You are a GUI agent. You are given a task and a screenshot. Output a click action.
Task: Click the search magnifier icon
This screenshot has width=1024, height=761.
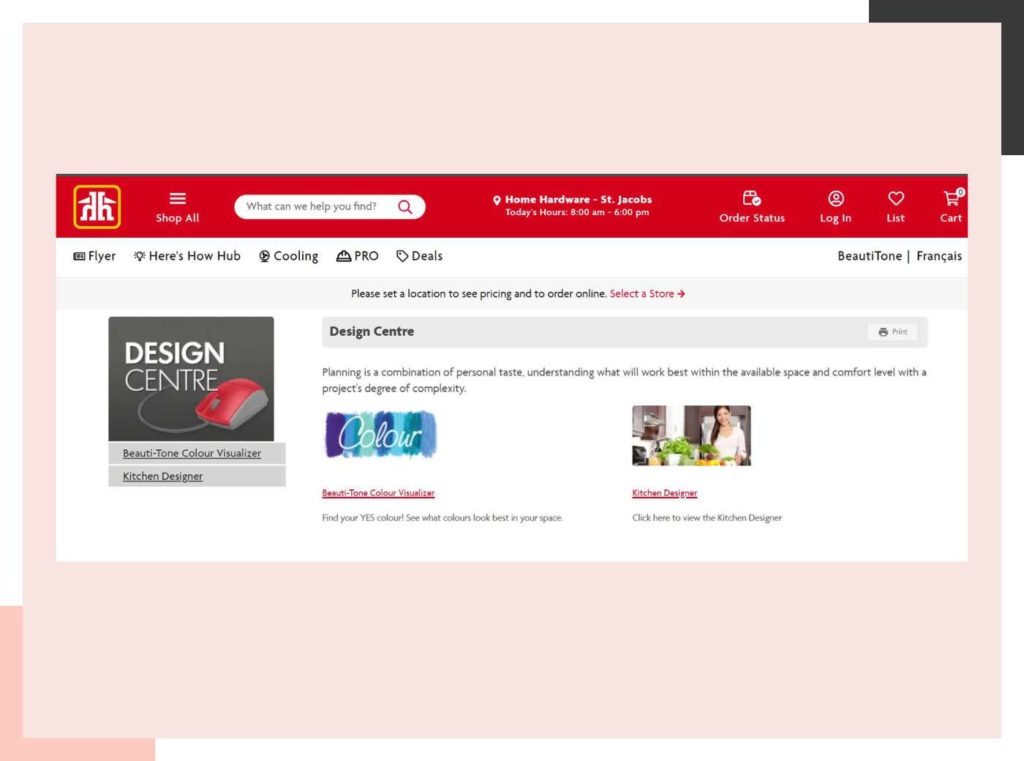[x=405, y=207]
